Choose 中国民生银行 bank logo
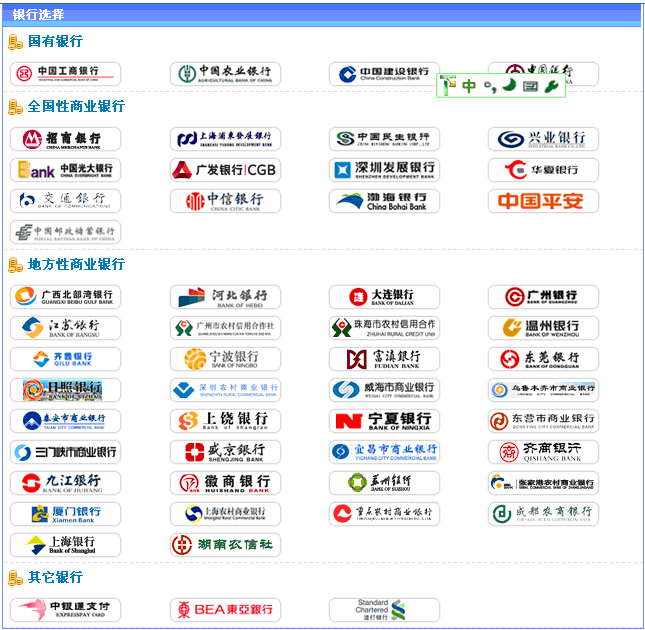This screenshot has width=645, height=630. pos(384,139)
